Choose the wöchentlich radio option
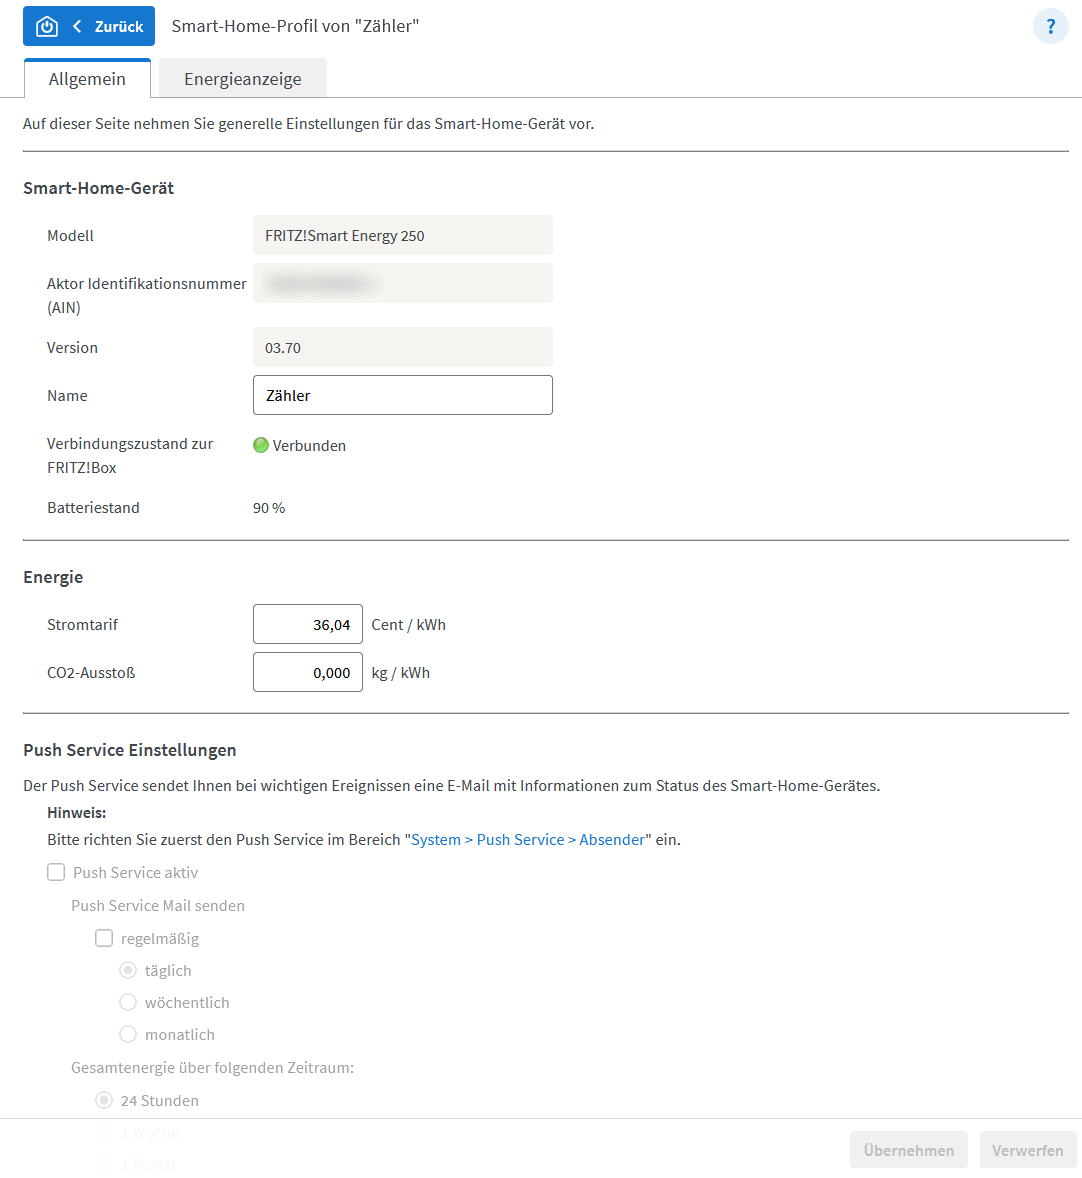The width and height of the screenshot is (1082, 1178). [128, 1002]
